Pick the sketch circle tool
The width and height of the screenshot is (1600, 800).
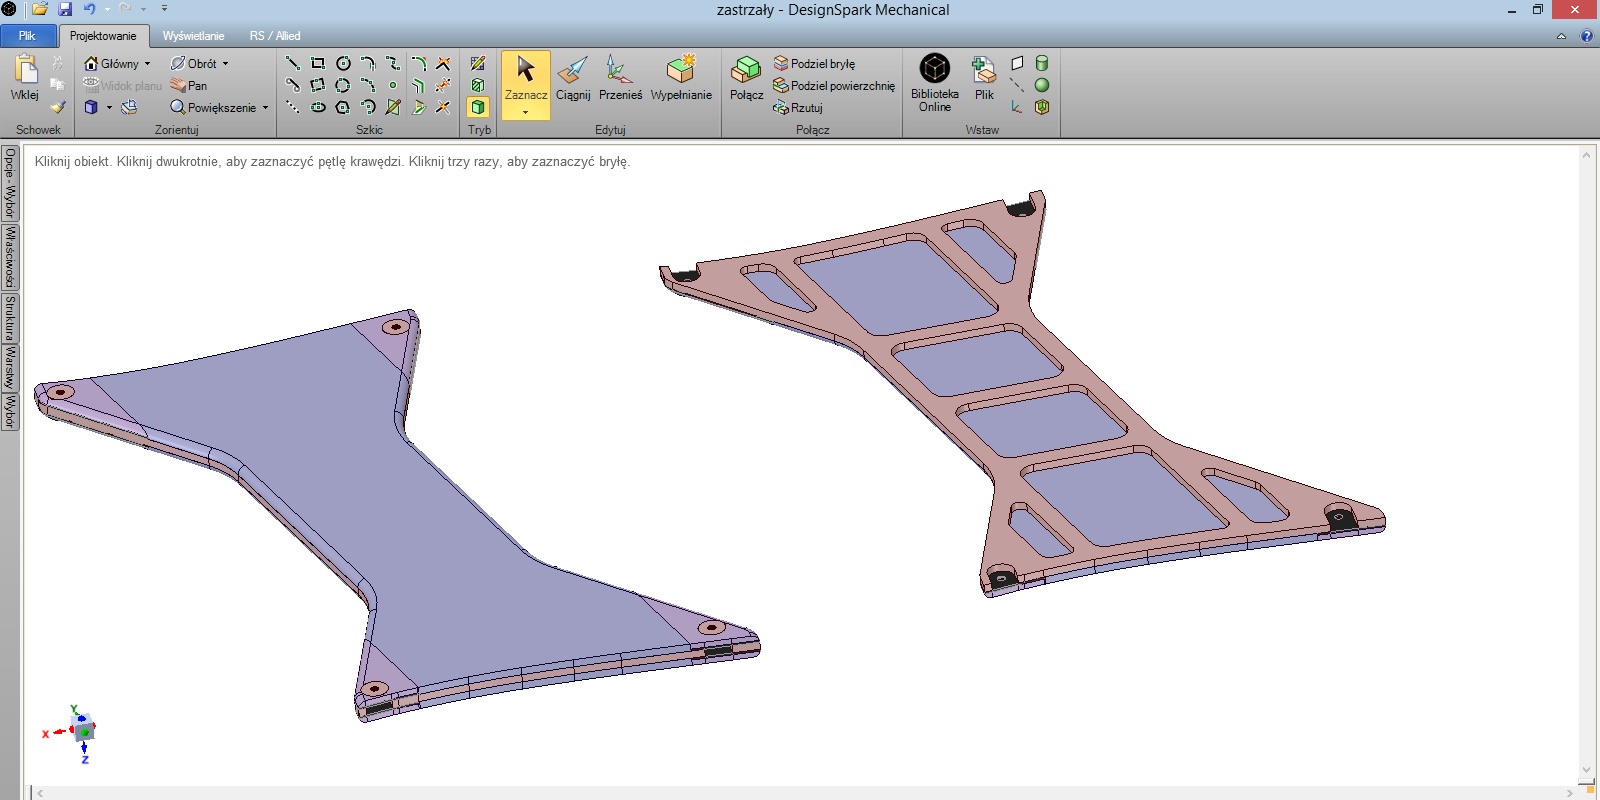click(343, 63)
